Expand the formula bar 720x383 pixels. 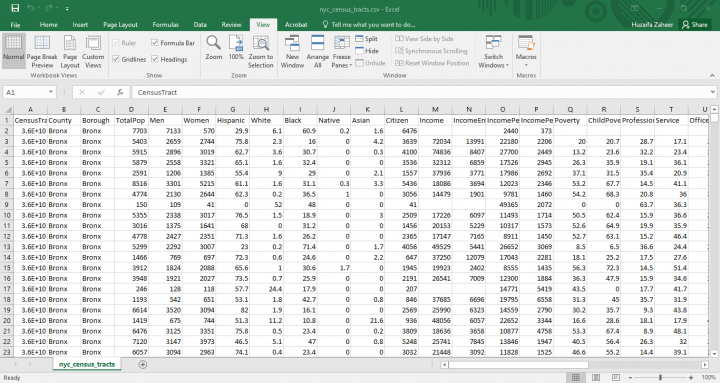[712, 92]
